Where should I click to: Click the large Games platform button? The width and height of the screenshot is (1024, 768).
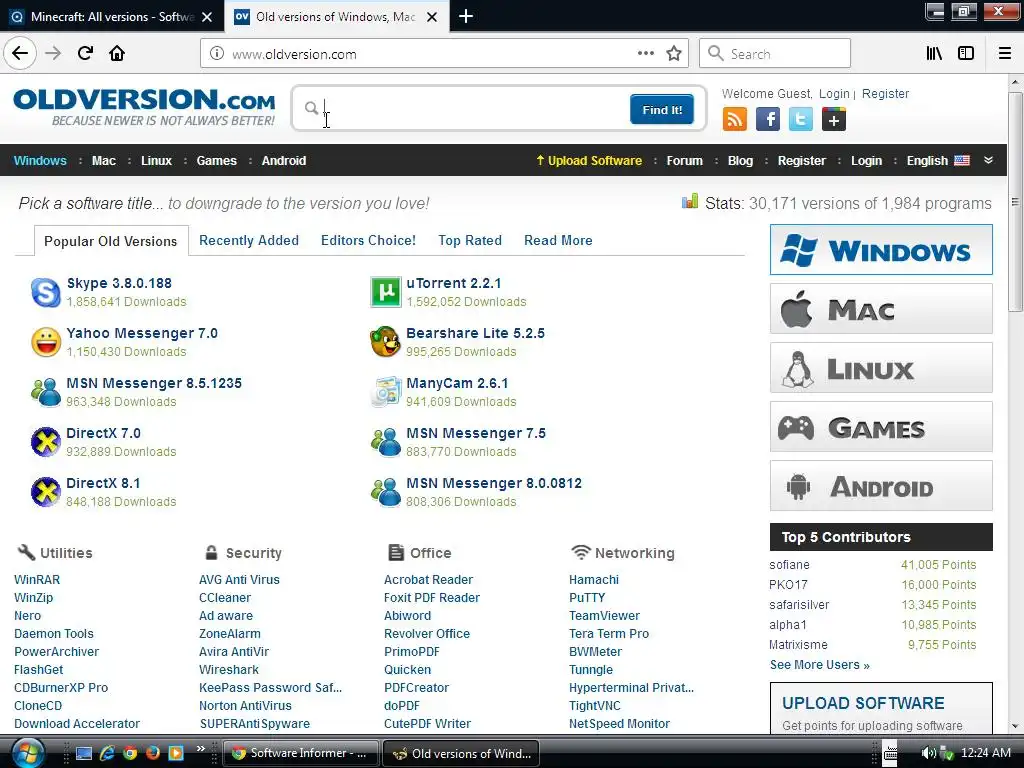point(881,427)
